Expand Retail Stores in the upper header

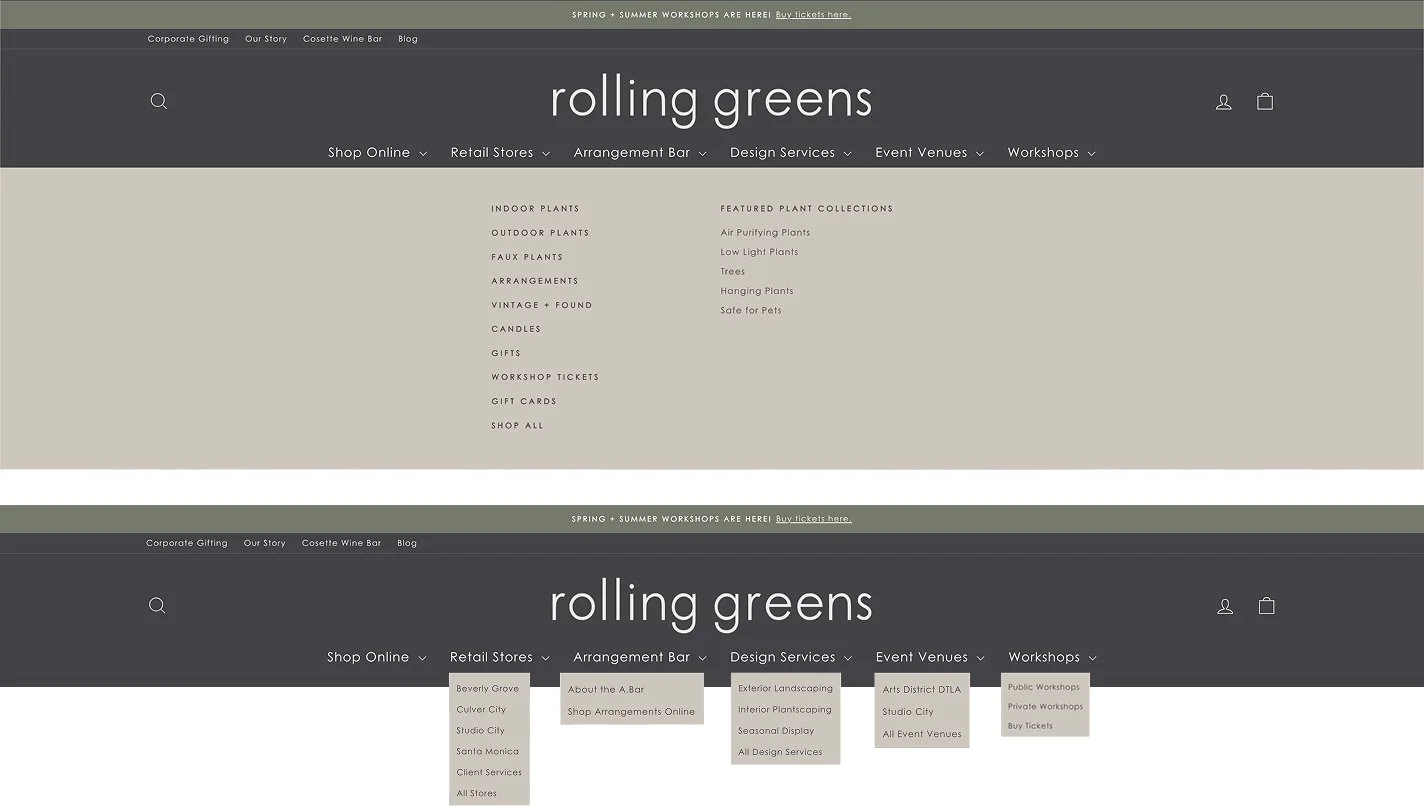500,153
